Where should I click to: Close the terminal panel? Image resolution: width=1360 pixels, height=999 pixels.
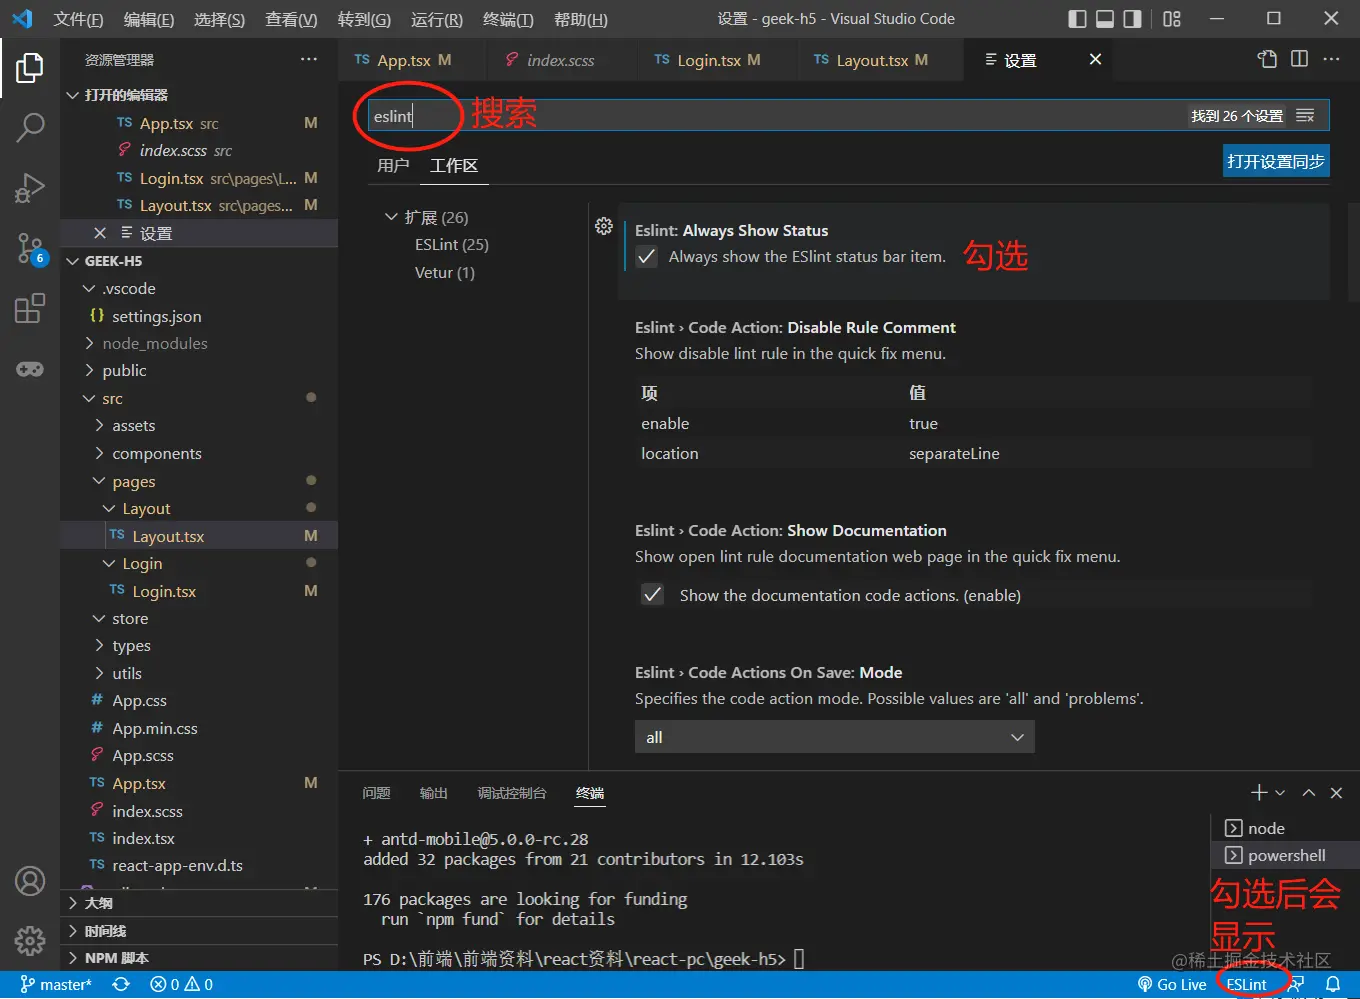[x=1336, y=793]
